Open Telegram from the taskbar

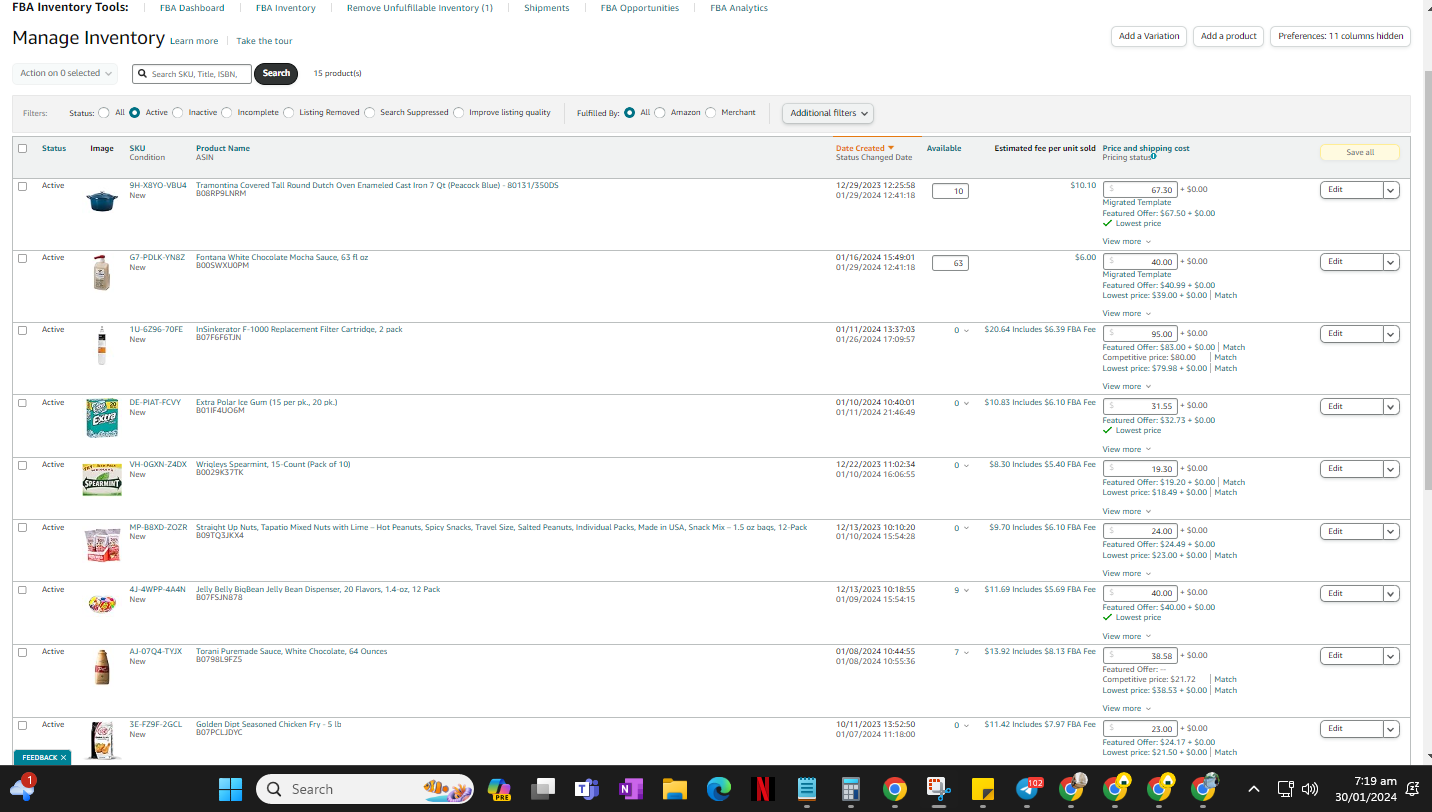pos(1027,789)
